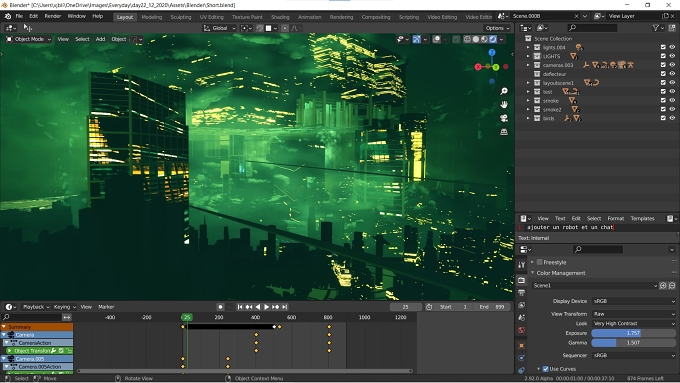The width and height of the screenshot is (680, 383).
Task: Toggle the camera view icon in viewport
Action: pyautogui.click(x=503, y=118)
